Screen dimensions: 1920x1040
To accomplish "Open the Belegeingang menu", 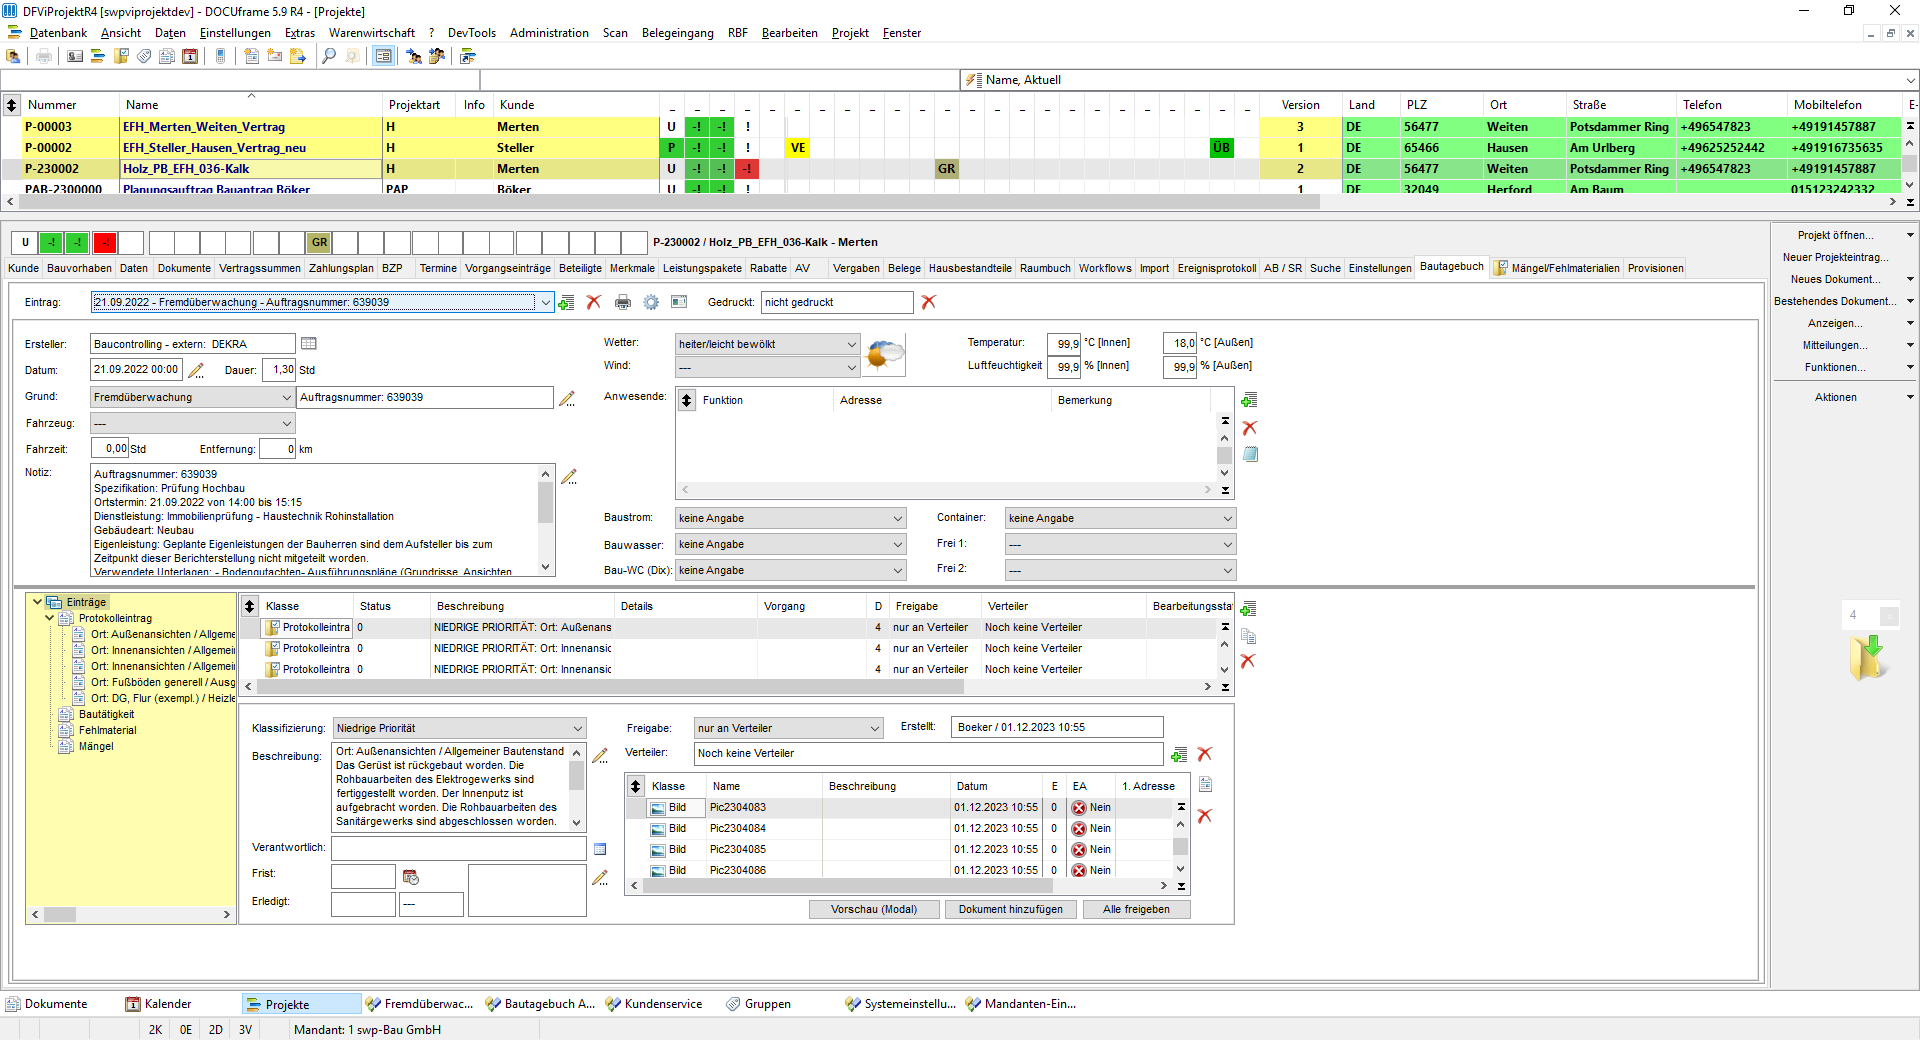I will (x=677, y=33).
